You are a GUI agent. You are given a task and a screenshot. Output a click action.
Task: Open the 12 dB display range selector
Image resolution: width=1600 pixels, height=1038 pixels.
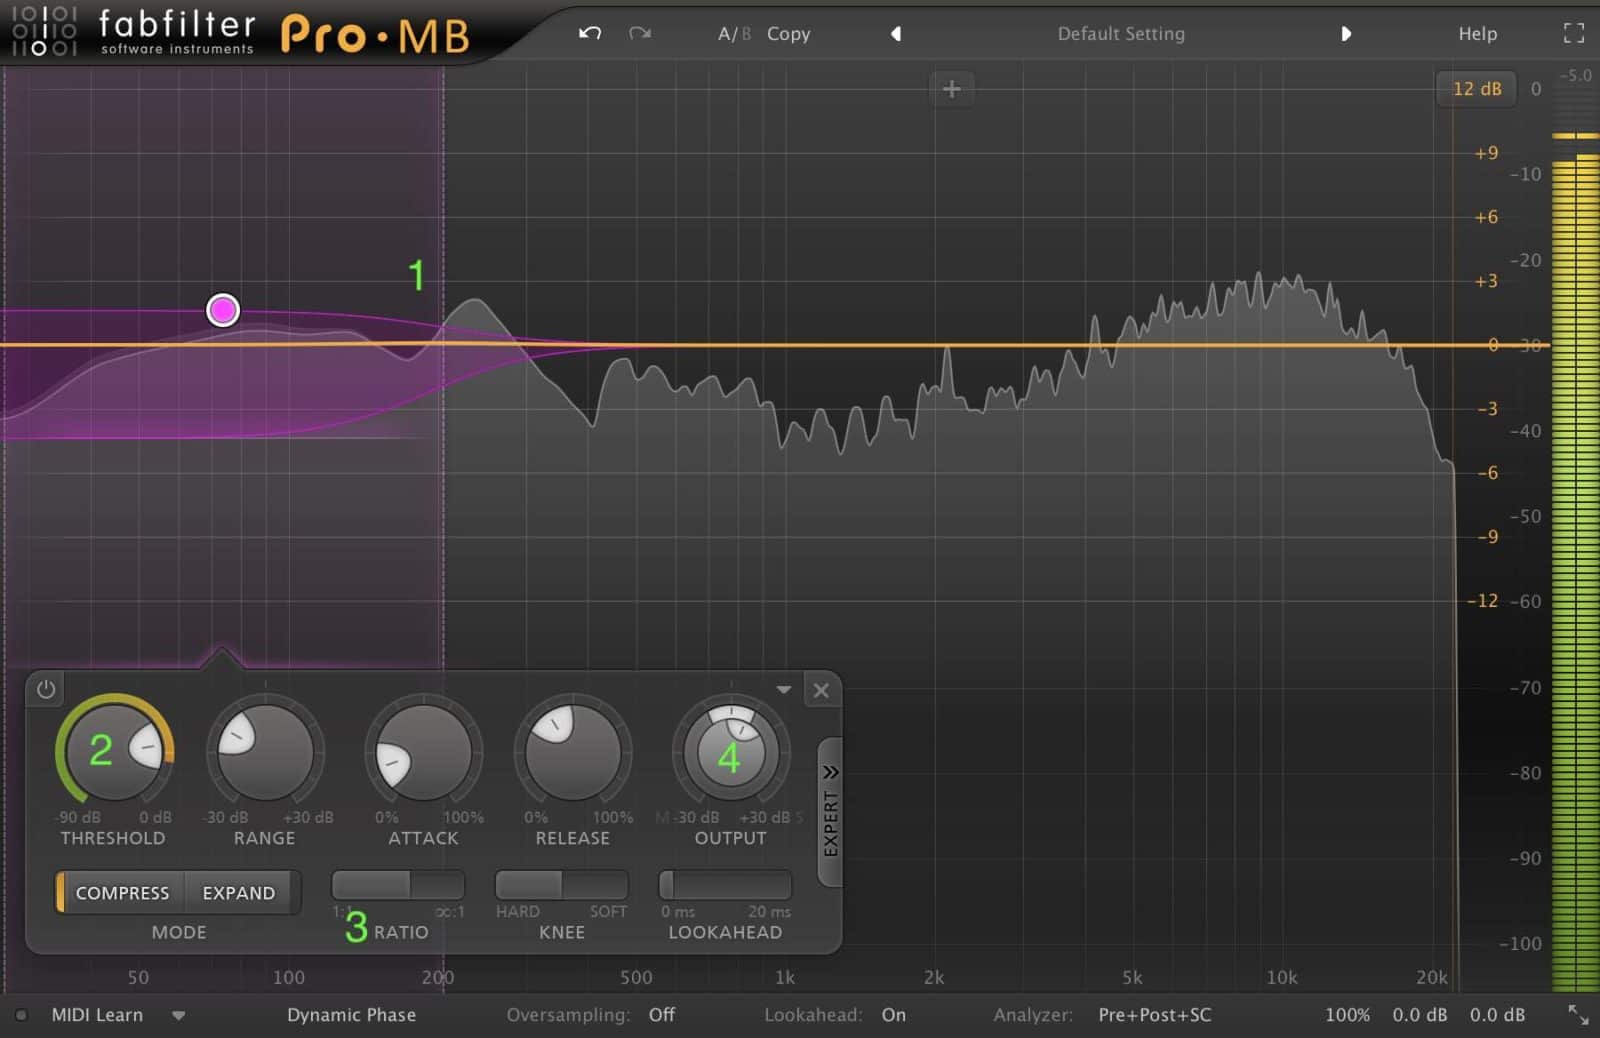[x=1476, y=88]
